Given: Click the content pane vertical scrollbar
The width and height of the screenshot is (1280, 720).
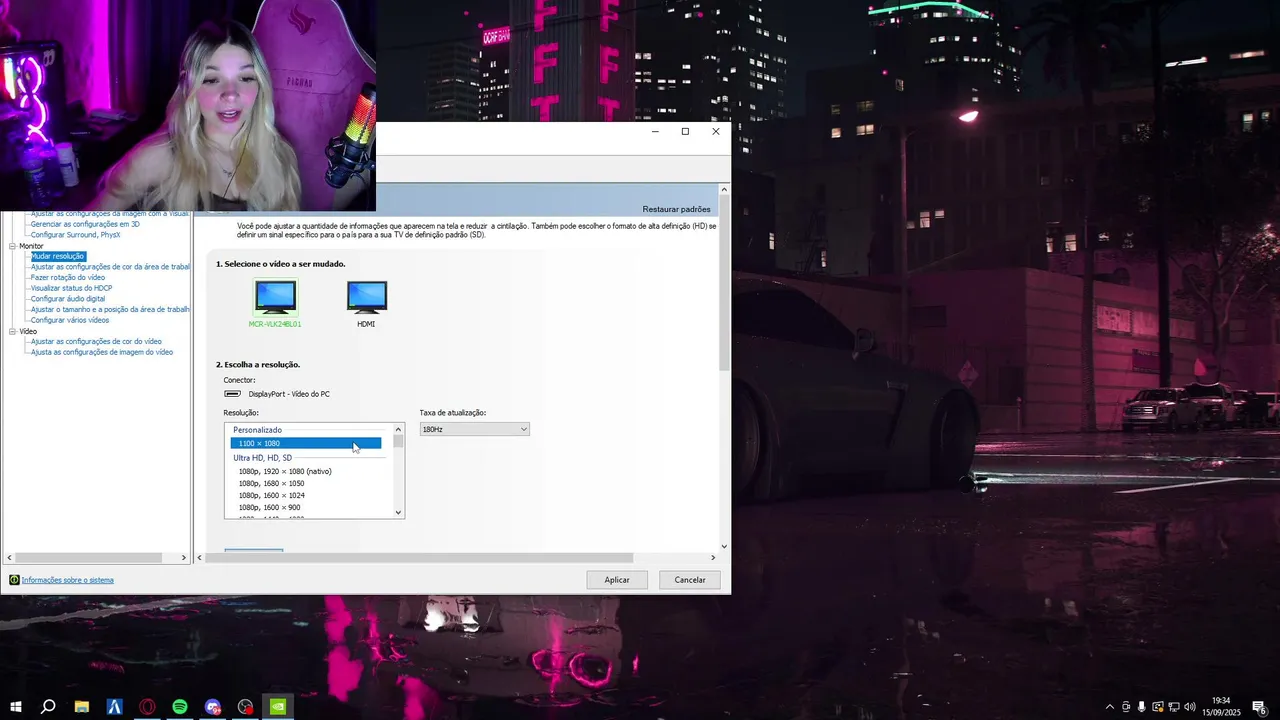Looking at the screenshot, I should pos(725,282).
